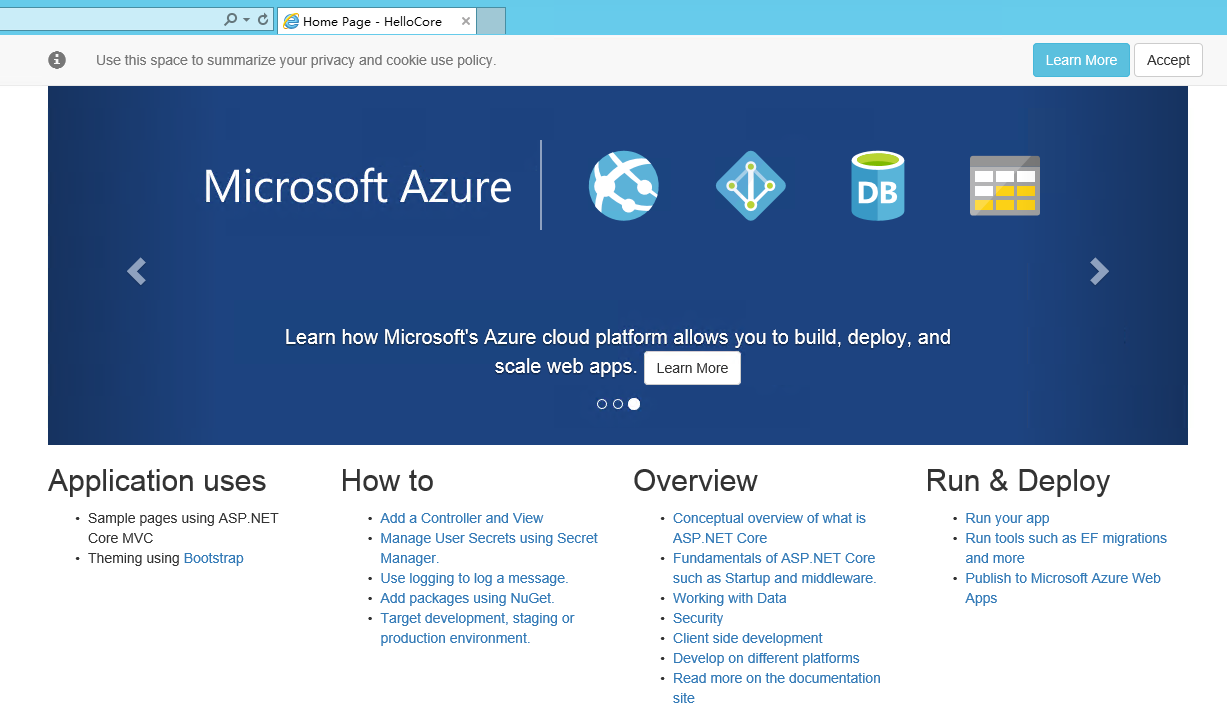Close the Home Page - HelloCore tab

click(466, 21)
